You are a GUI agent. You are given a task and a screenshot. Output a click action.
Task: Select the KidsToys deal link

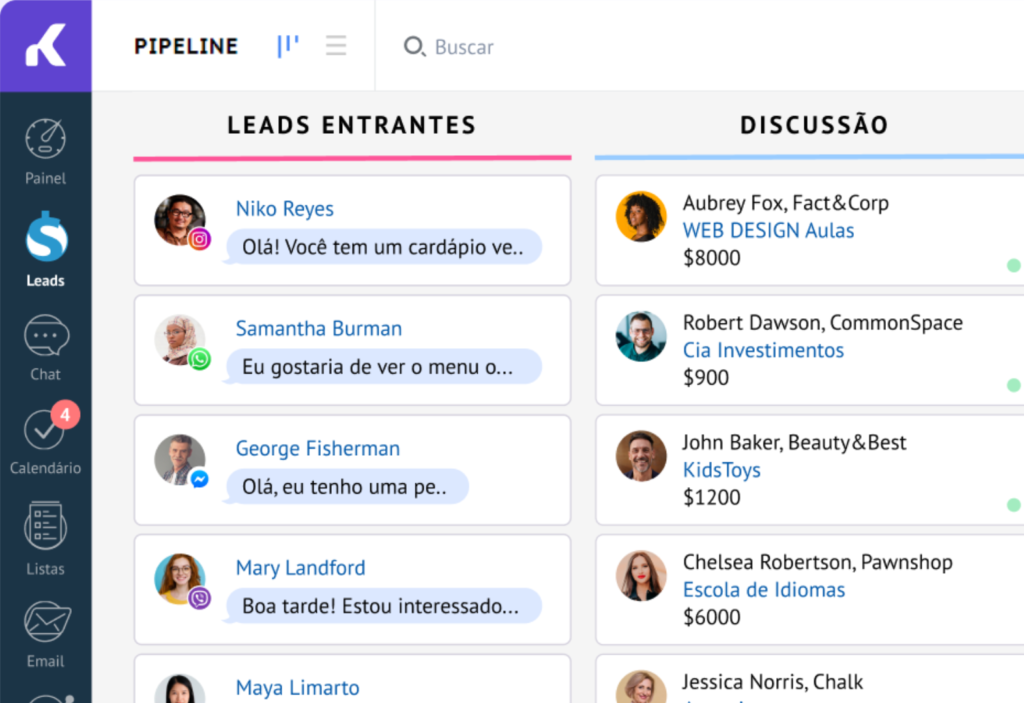pyautogui.click(x=721, y=470)
